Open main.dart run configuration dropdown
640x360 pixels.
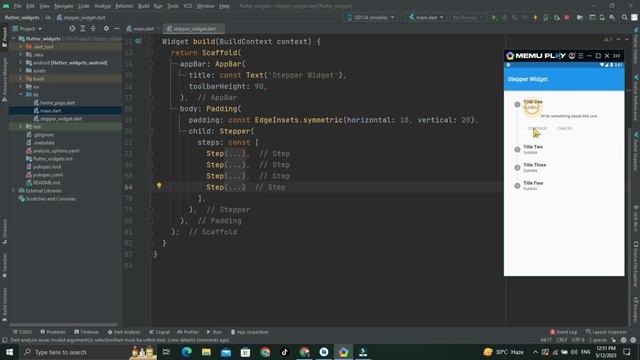coord(426,18)
